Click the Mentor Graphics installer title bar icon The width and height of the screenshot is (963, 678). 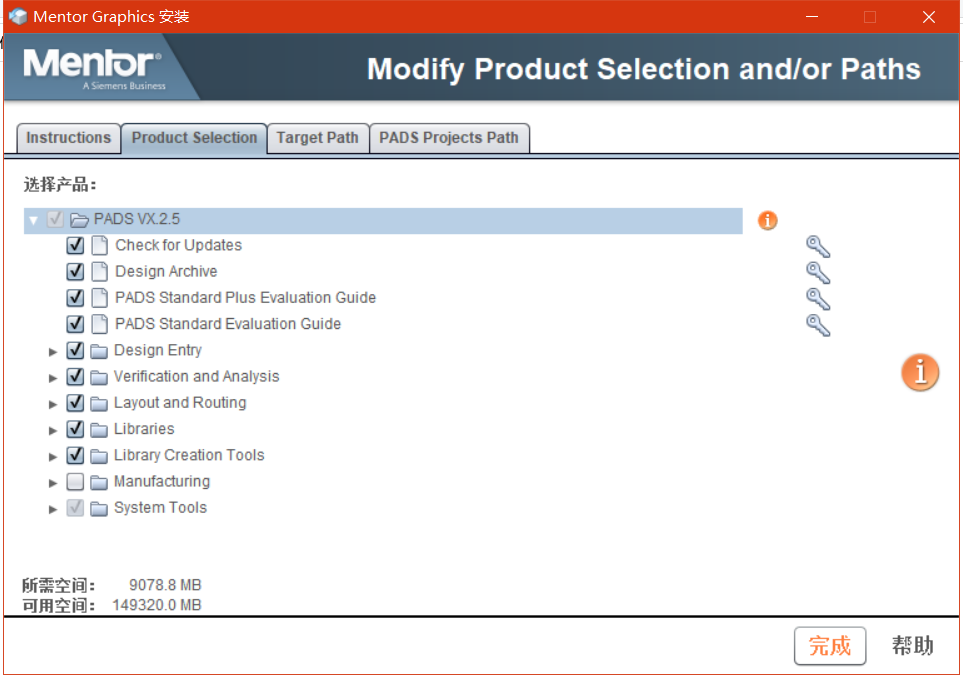pos(18,17)
